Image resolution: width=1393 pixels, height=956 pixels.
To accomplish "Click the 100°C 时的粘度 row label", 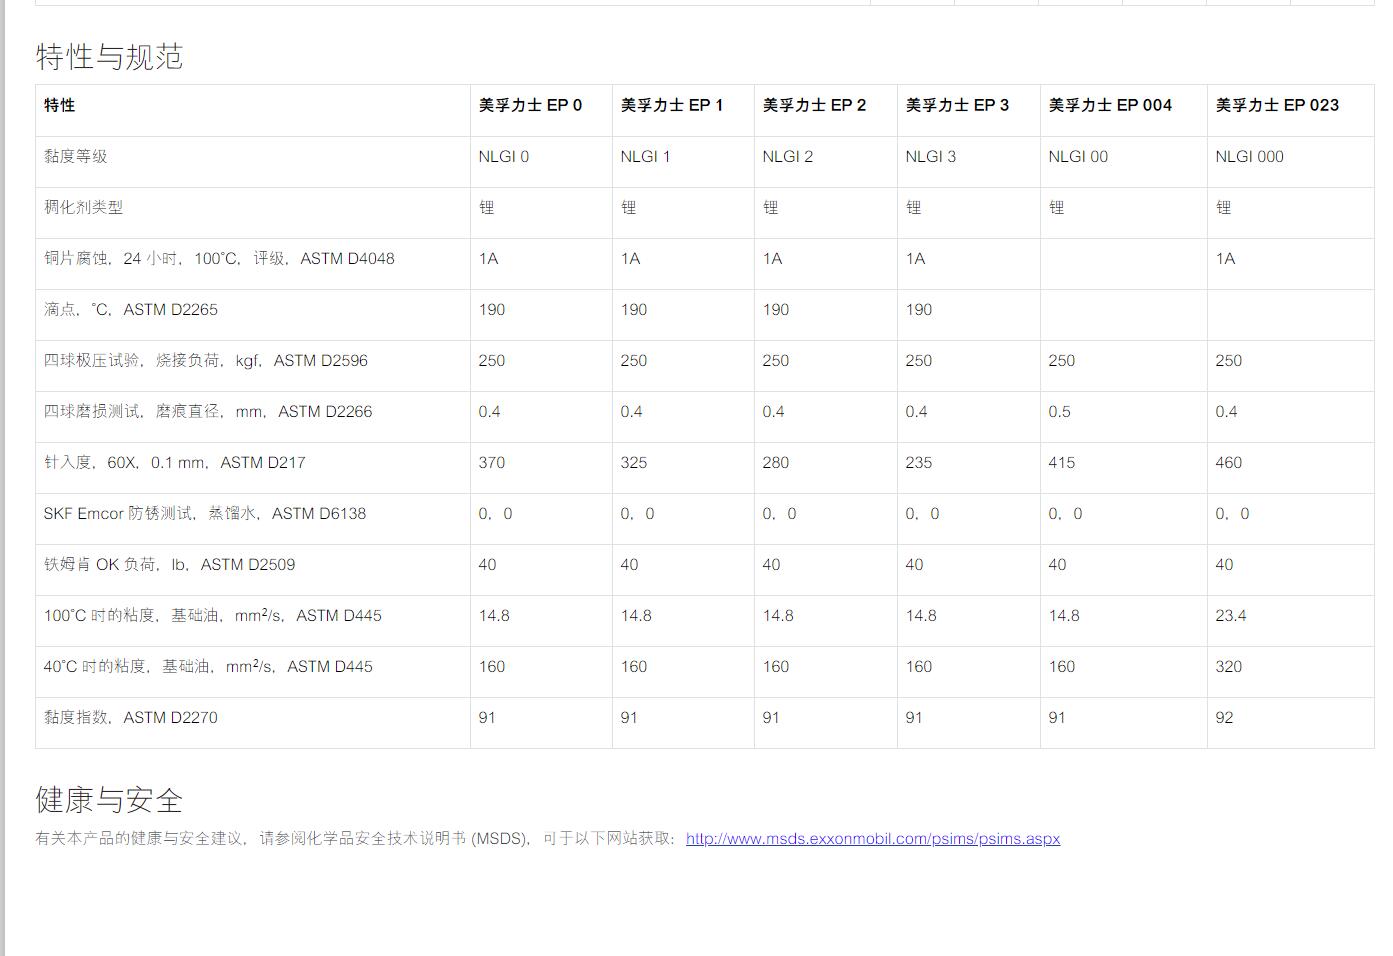I will click(212, 615).
